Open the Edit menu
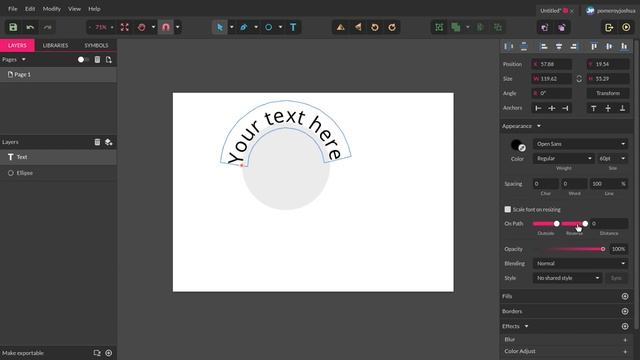This screenshot has width=640, height=360. [30, 9]
